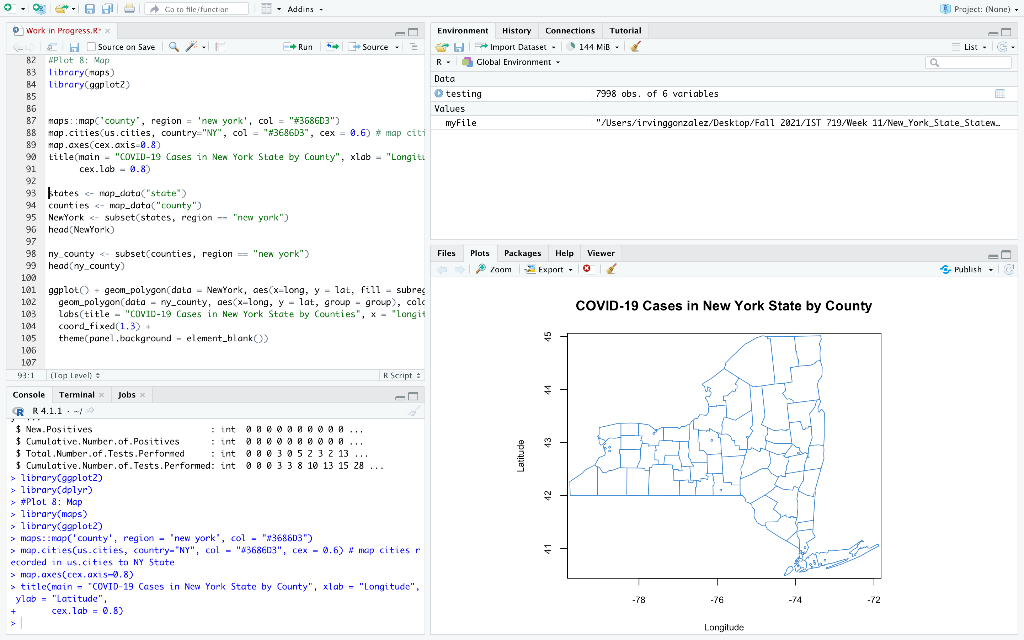The height and width of the screenshot is (640, 1024).
Task: Clear the environment with the broom icon
Action: [x=636, y=46]
